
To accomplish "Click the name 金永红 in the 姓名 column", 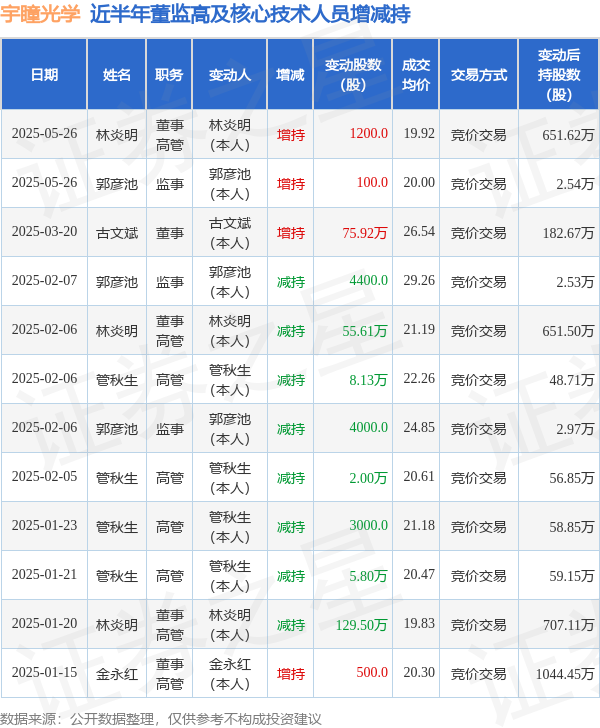I will [x=117, y=674].
